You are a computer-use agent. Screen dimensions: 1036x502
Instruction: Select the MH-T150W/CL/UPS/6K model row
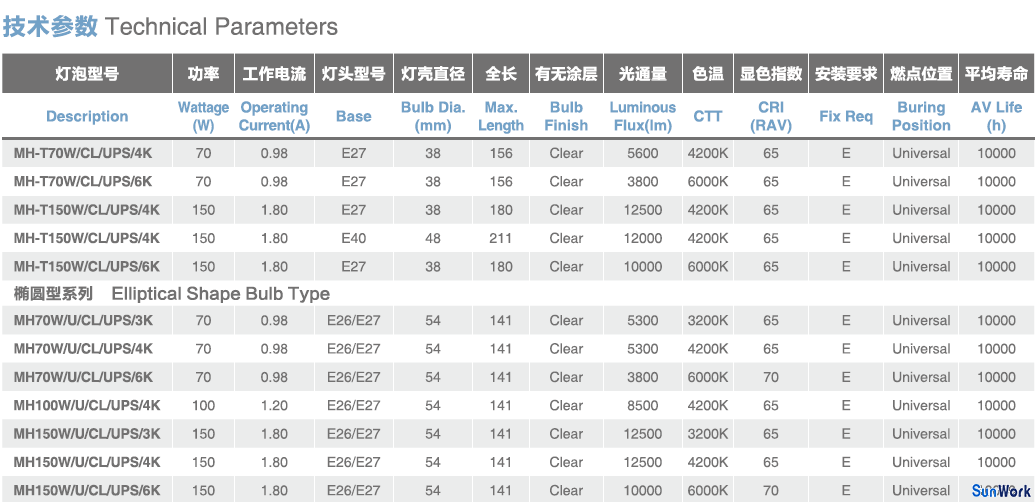518,267
